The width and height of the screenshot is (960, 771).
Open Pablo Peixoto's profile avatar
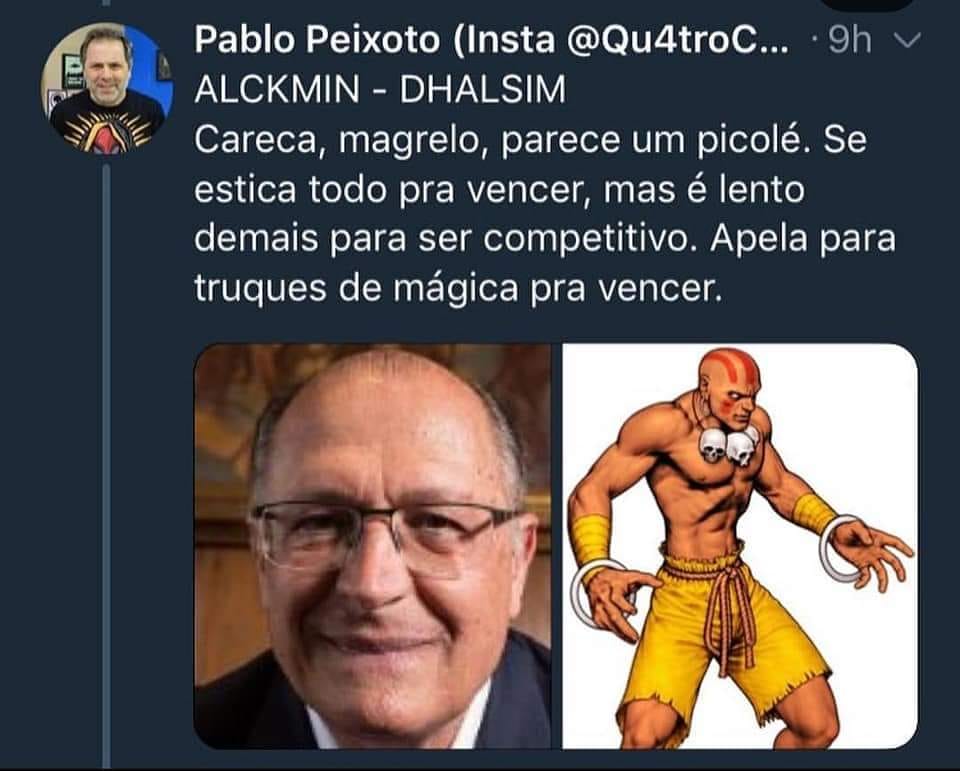(107, 89)
